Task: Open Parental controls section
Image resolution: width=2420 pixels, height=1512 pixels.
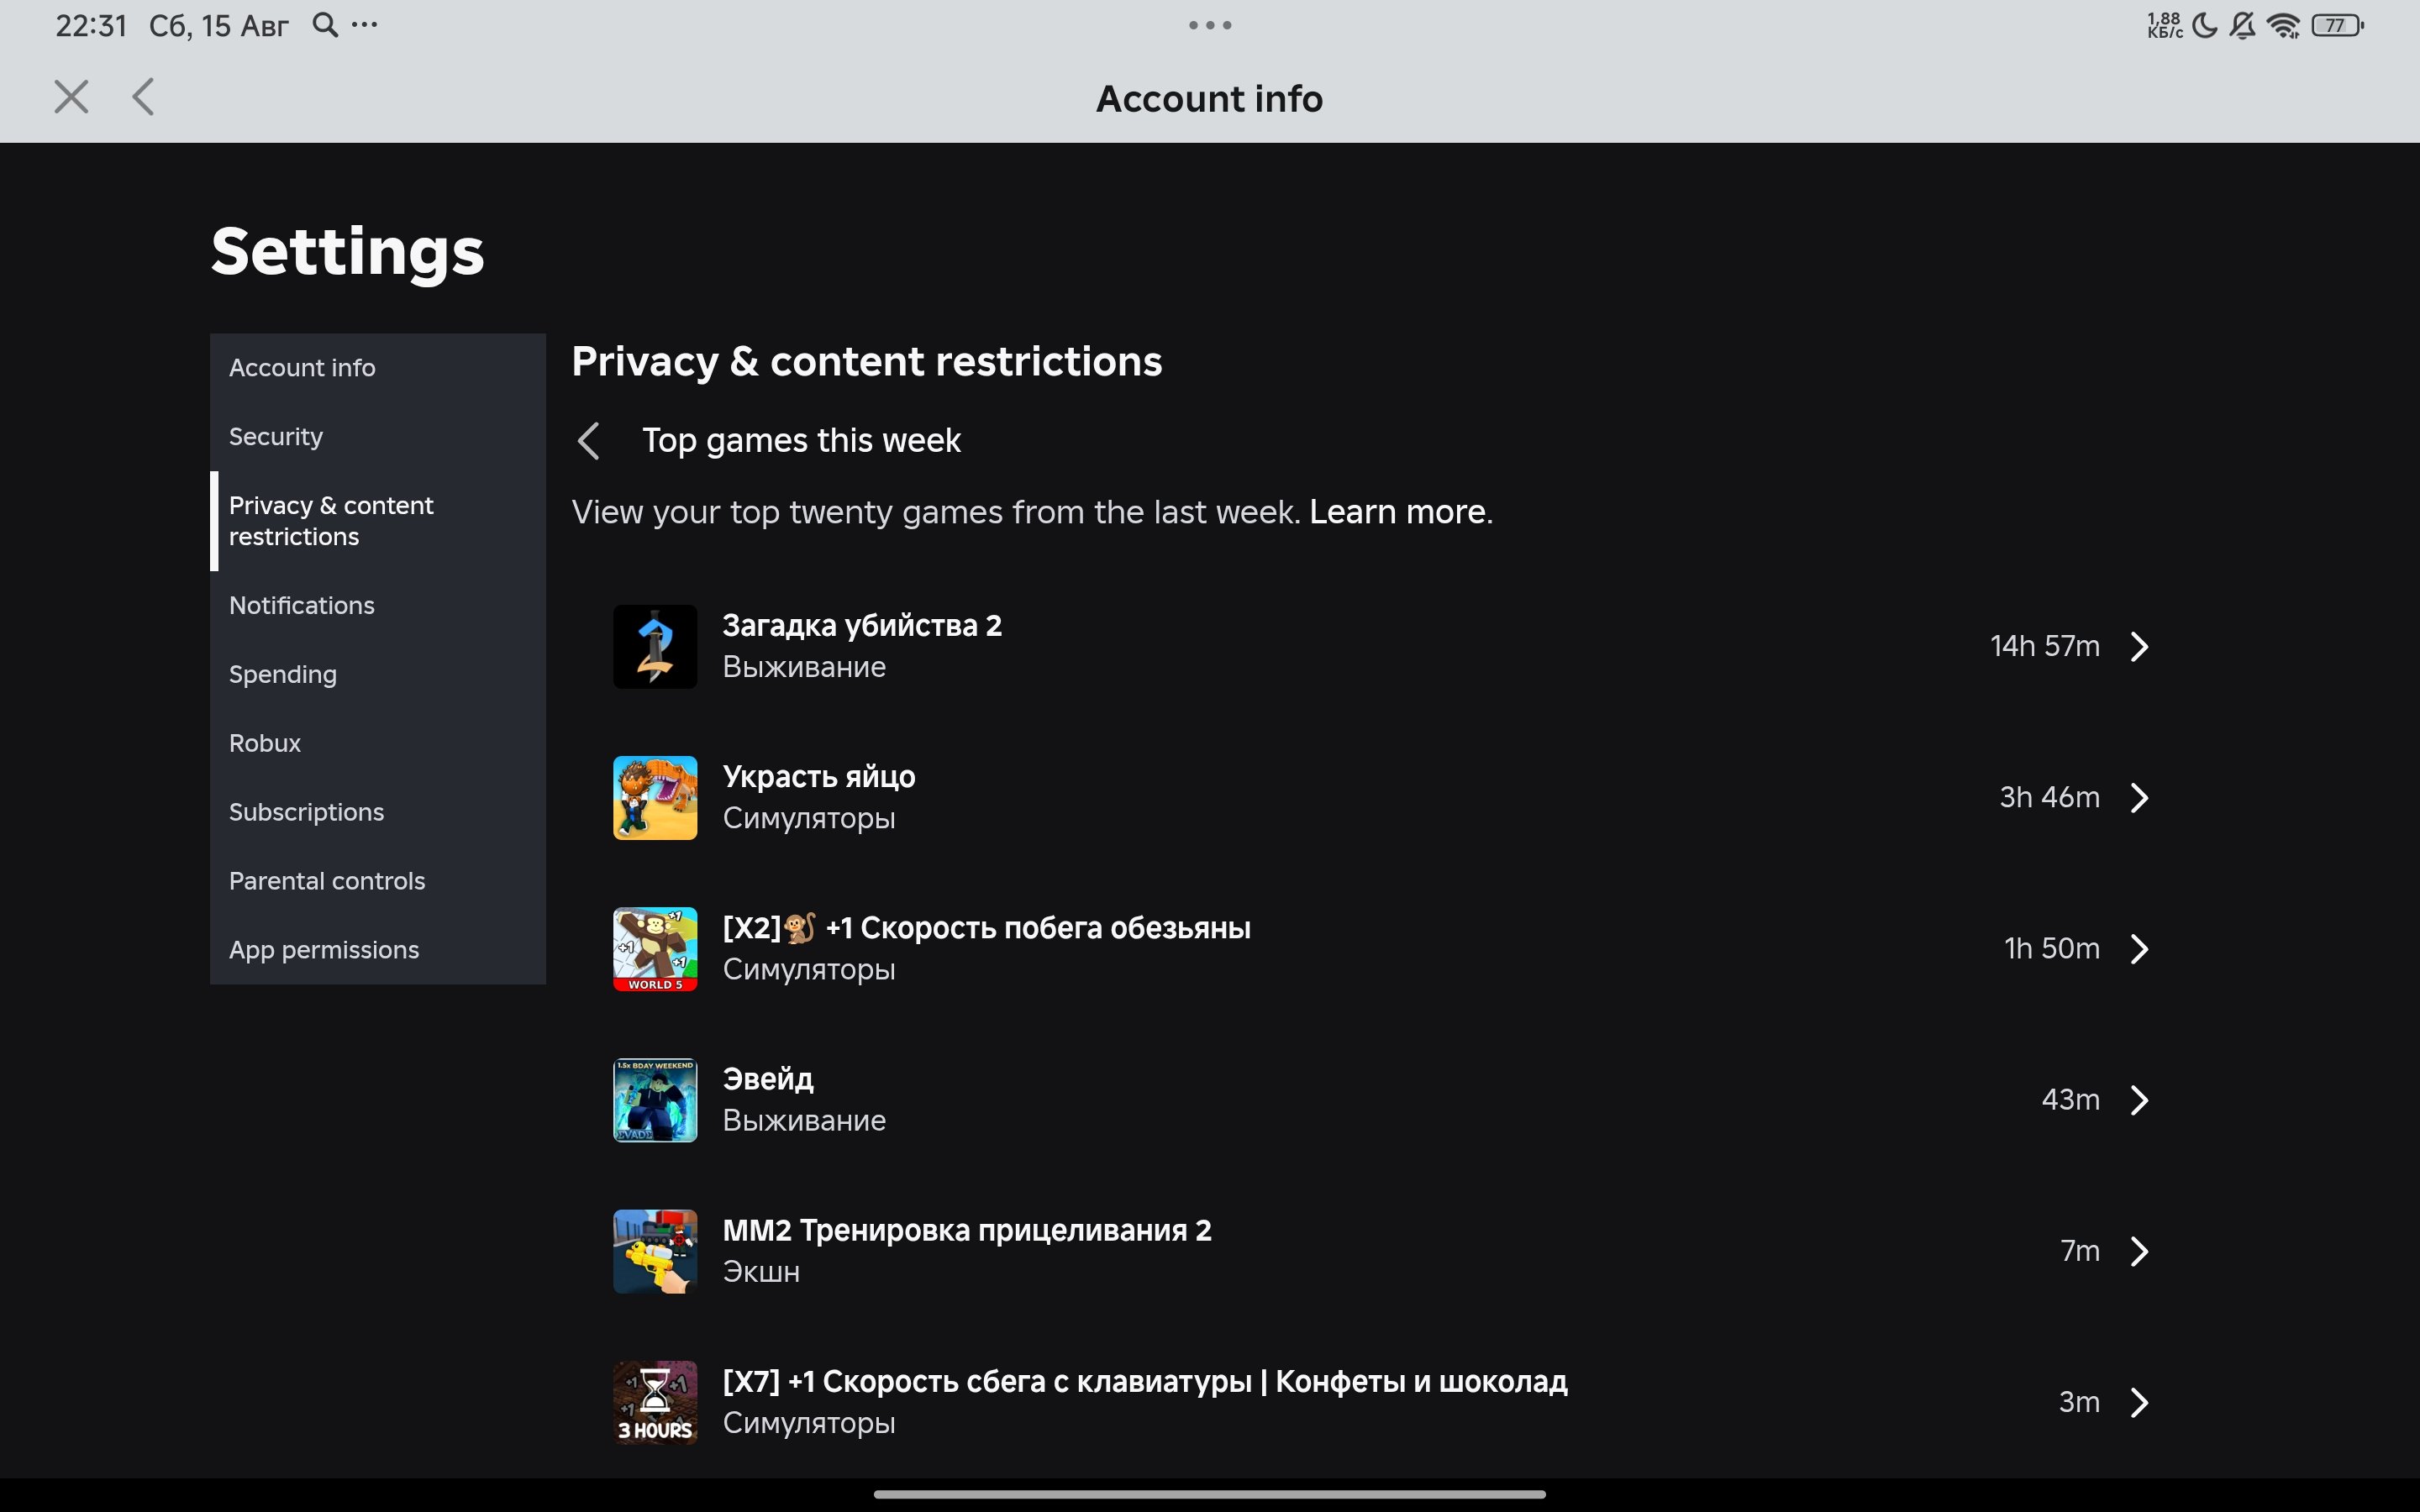Action: point(378,882)
